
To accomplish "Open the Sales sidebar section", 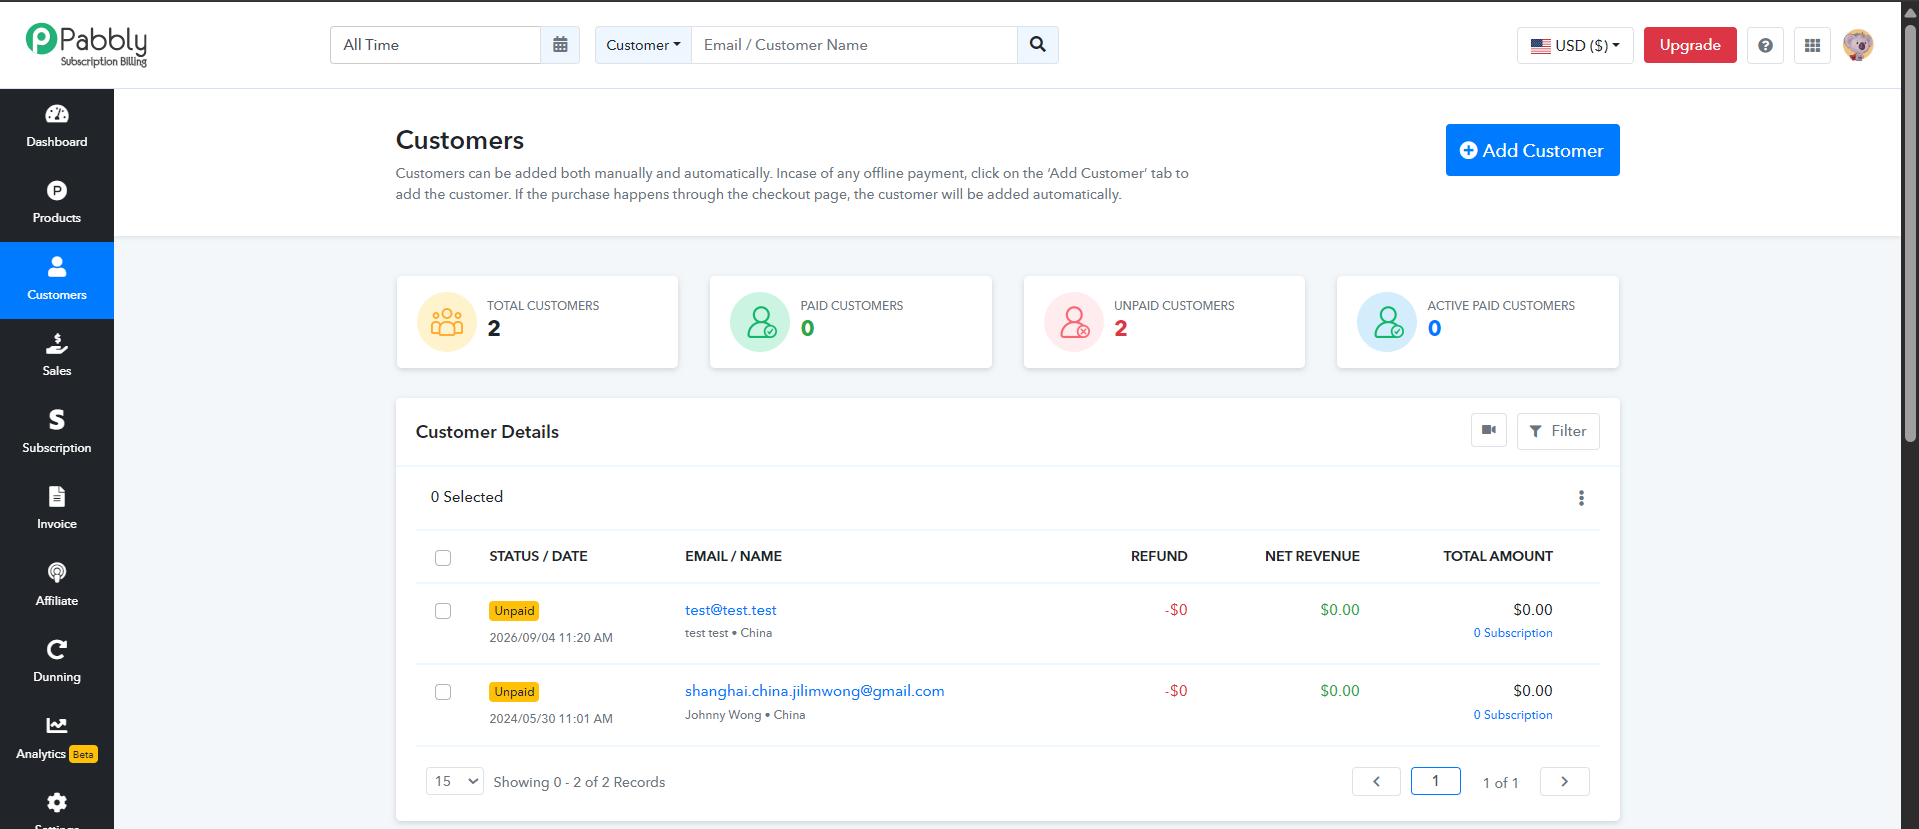I will pyautogui.click(x=57, y=356).
